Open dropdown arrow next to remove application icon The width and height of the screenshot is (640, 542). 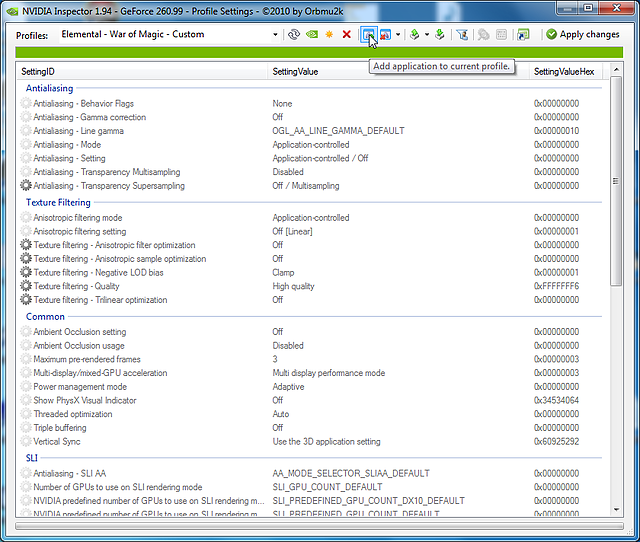[x=398, y=35]
